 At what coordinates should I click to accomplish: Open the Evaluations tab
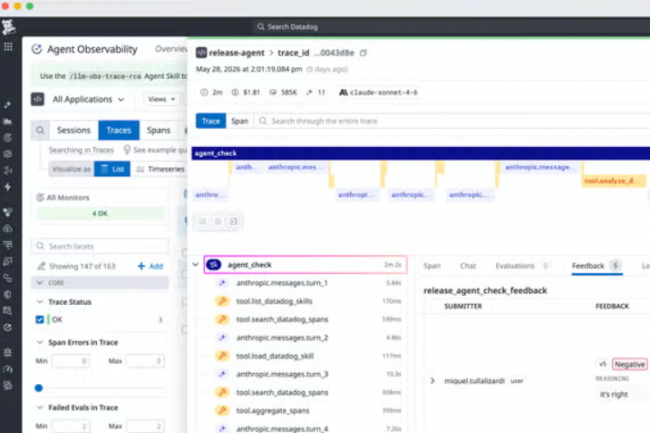[x=521, y=266]
